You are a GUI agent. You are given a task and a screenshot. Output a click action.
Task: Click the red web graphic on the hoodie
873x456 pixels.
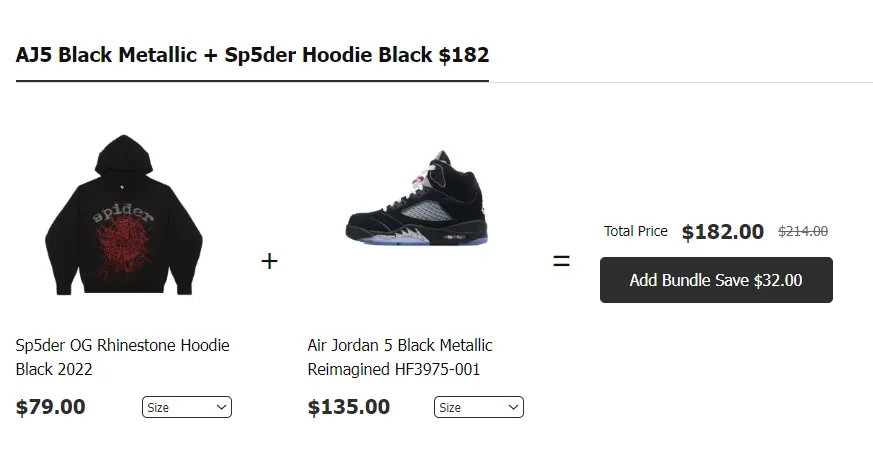[123, 250]
